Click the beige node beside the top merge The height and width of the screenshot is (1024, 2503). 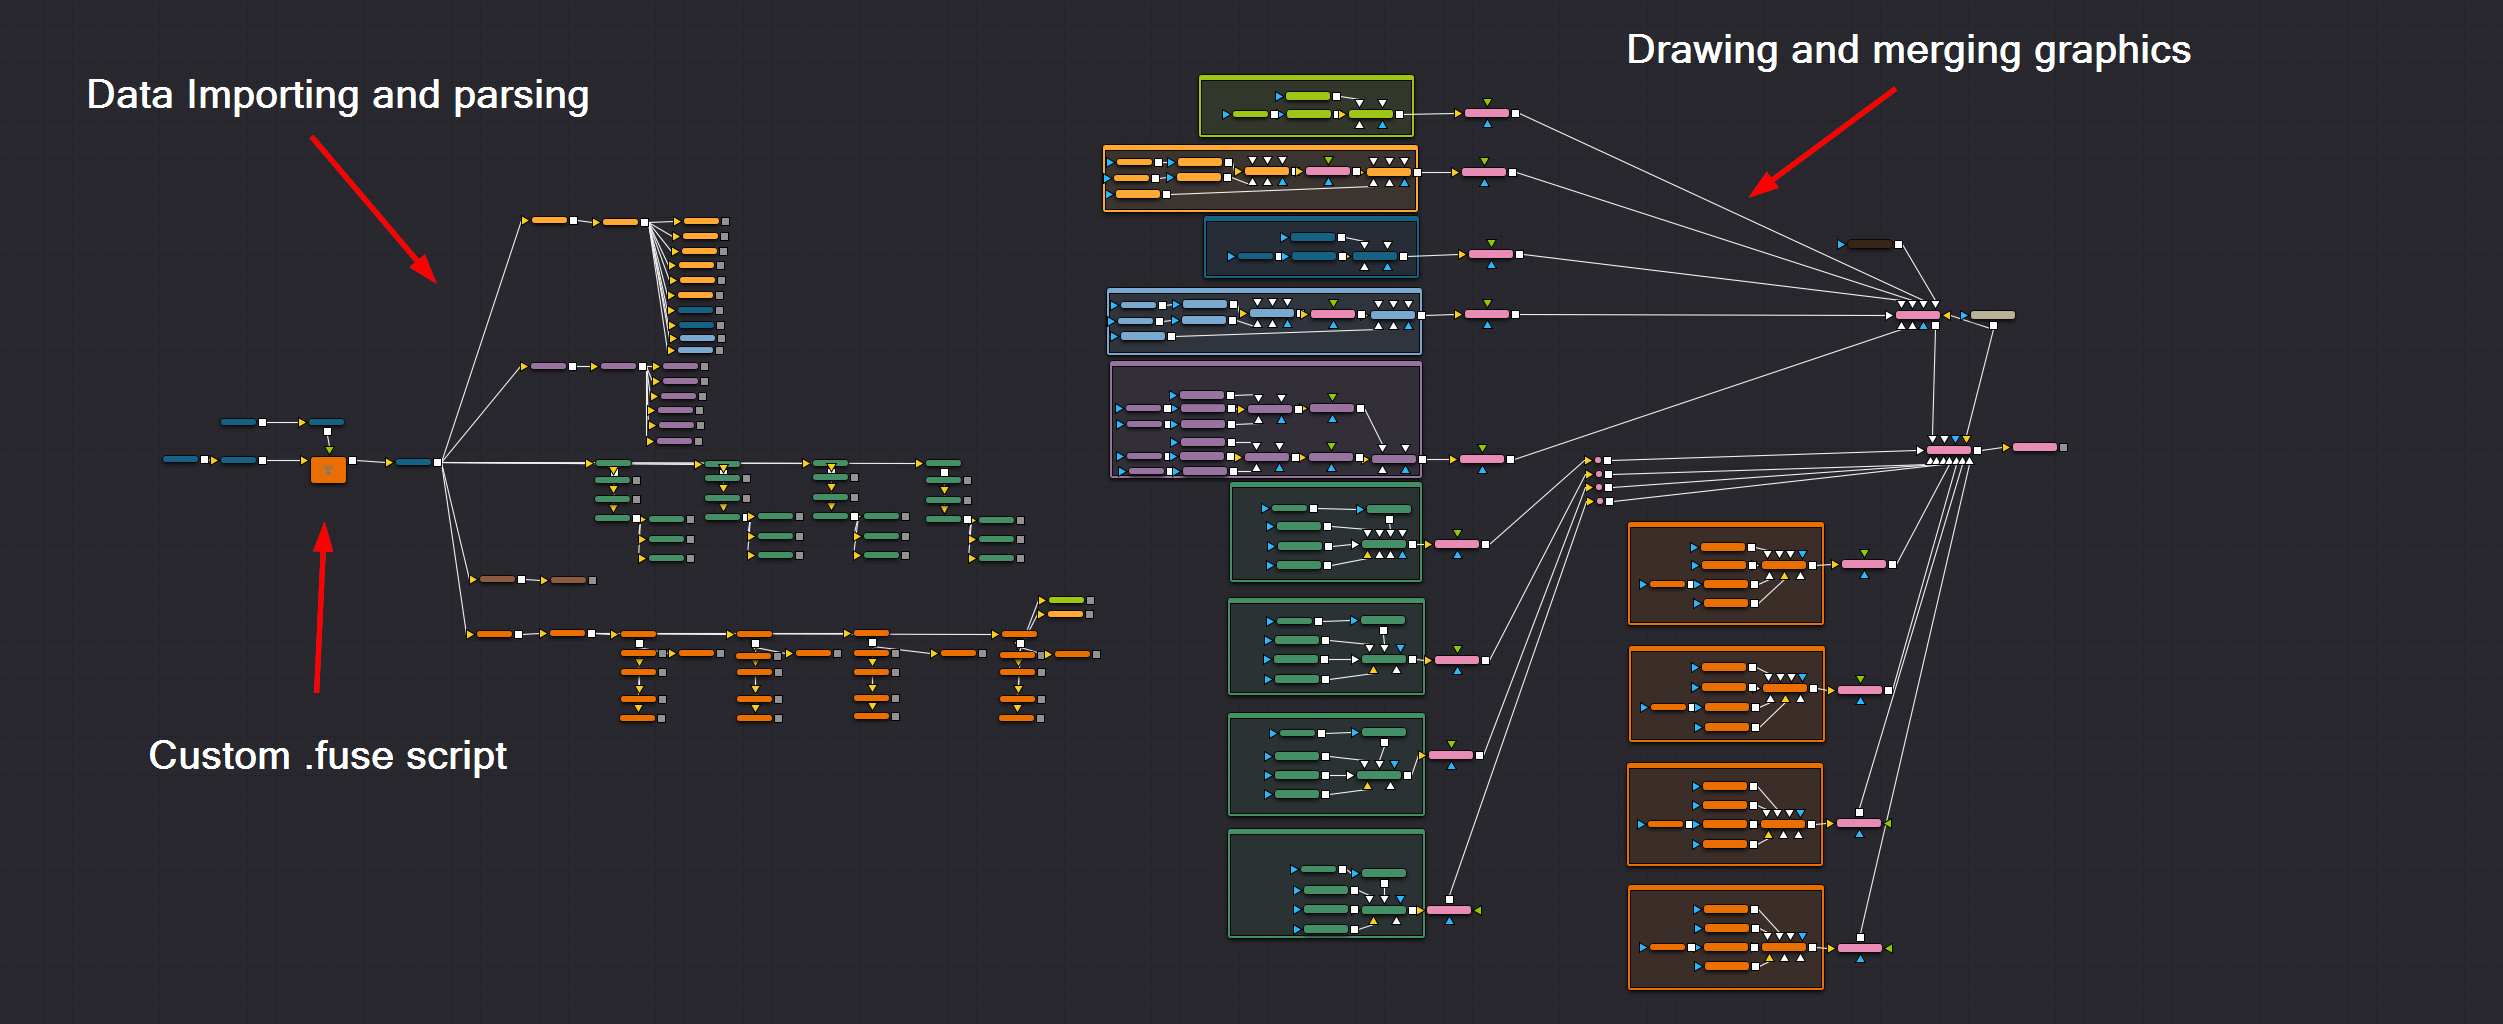point(1992,315)
